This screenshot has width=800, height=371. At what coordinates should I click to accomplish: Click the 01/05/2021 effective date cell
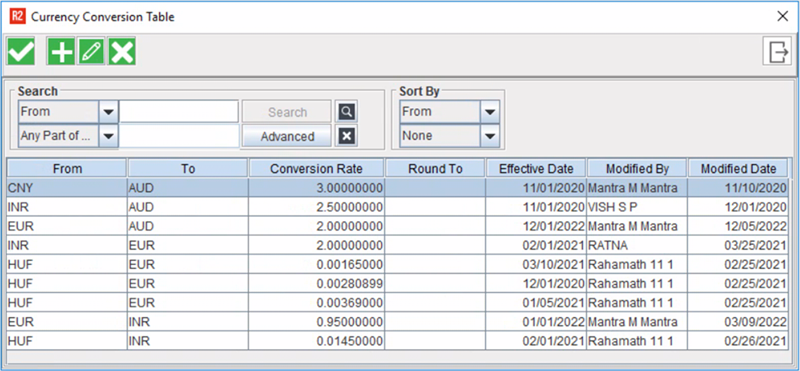[536, 303]
